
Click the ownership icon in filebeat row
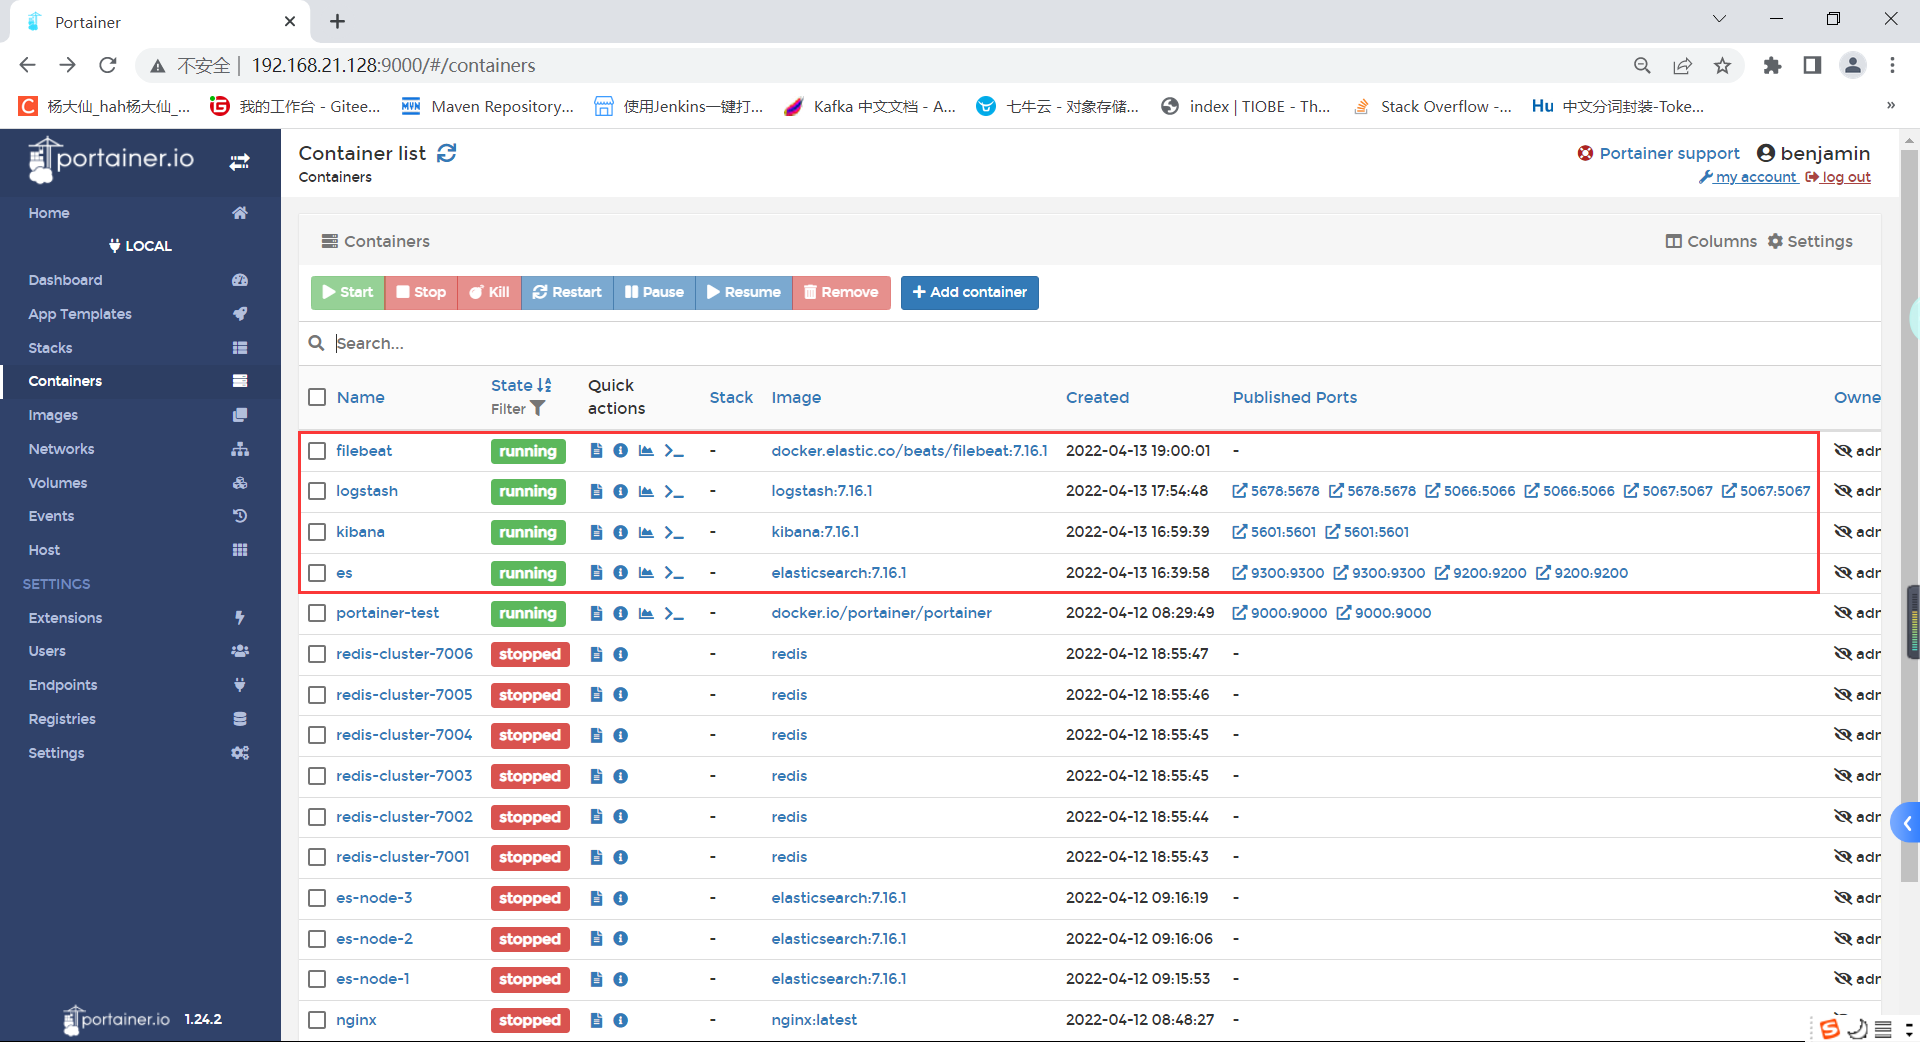click(x=1843, y=451)
